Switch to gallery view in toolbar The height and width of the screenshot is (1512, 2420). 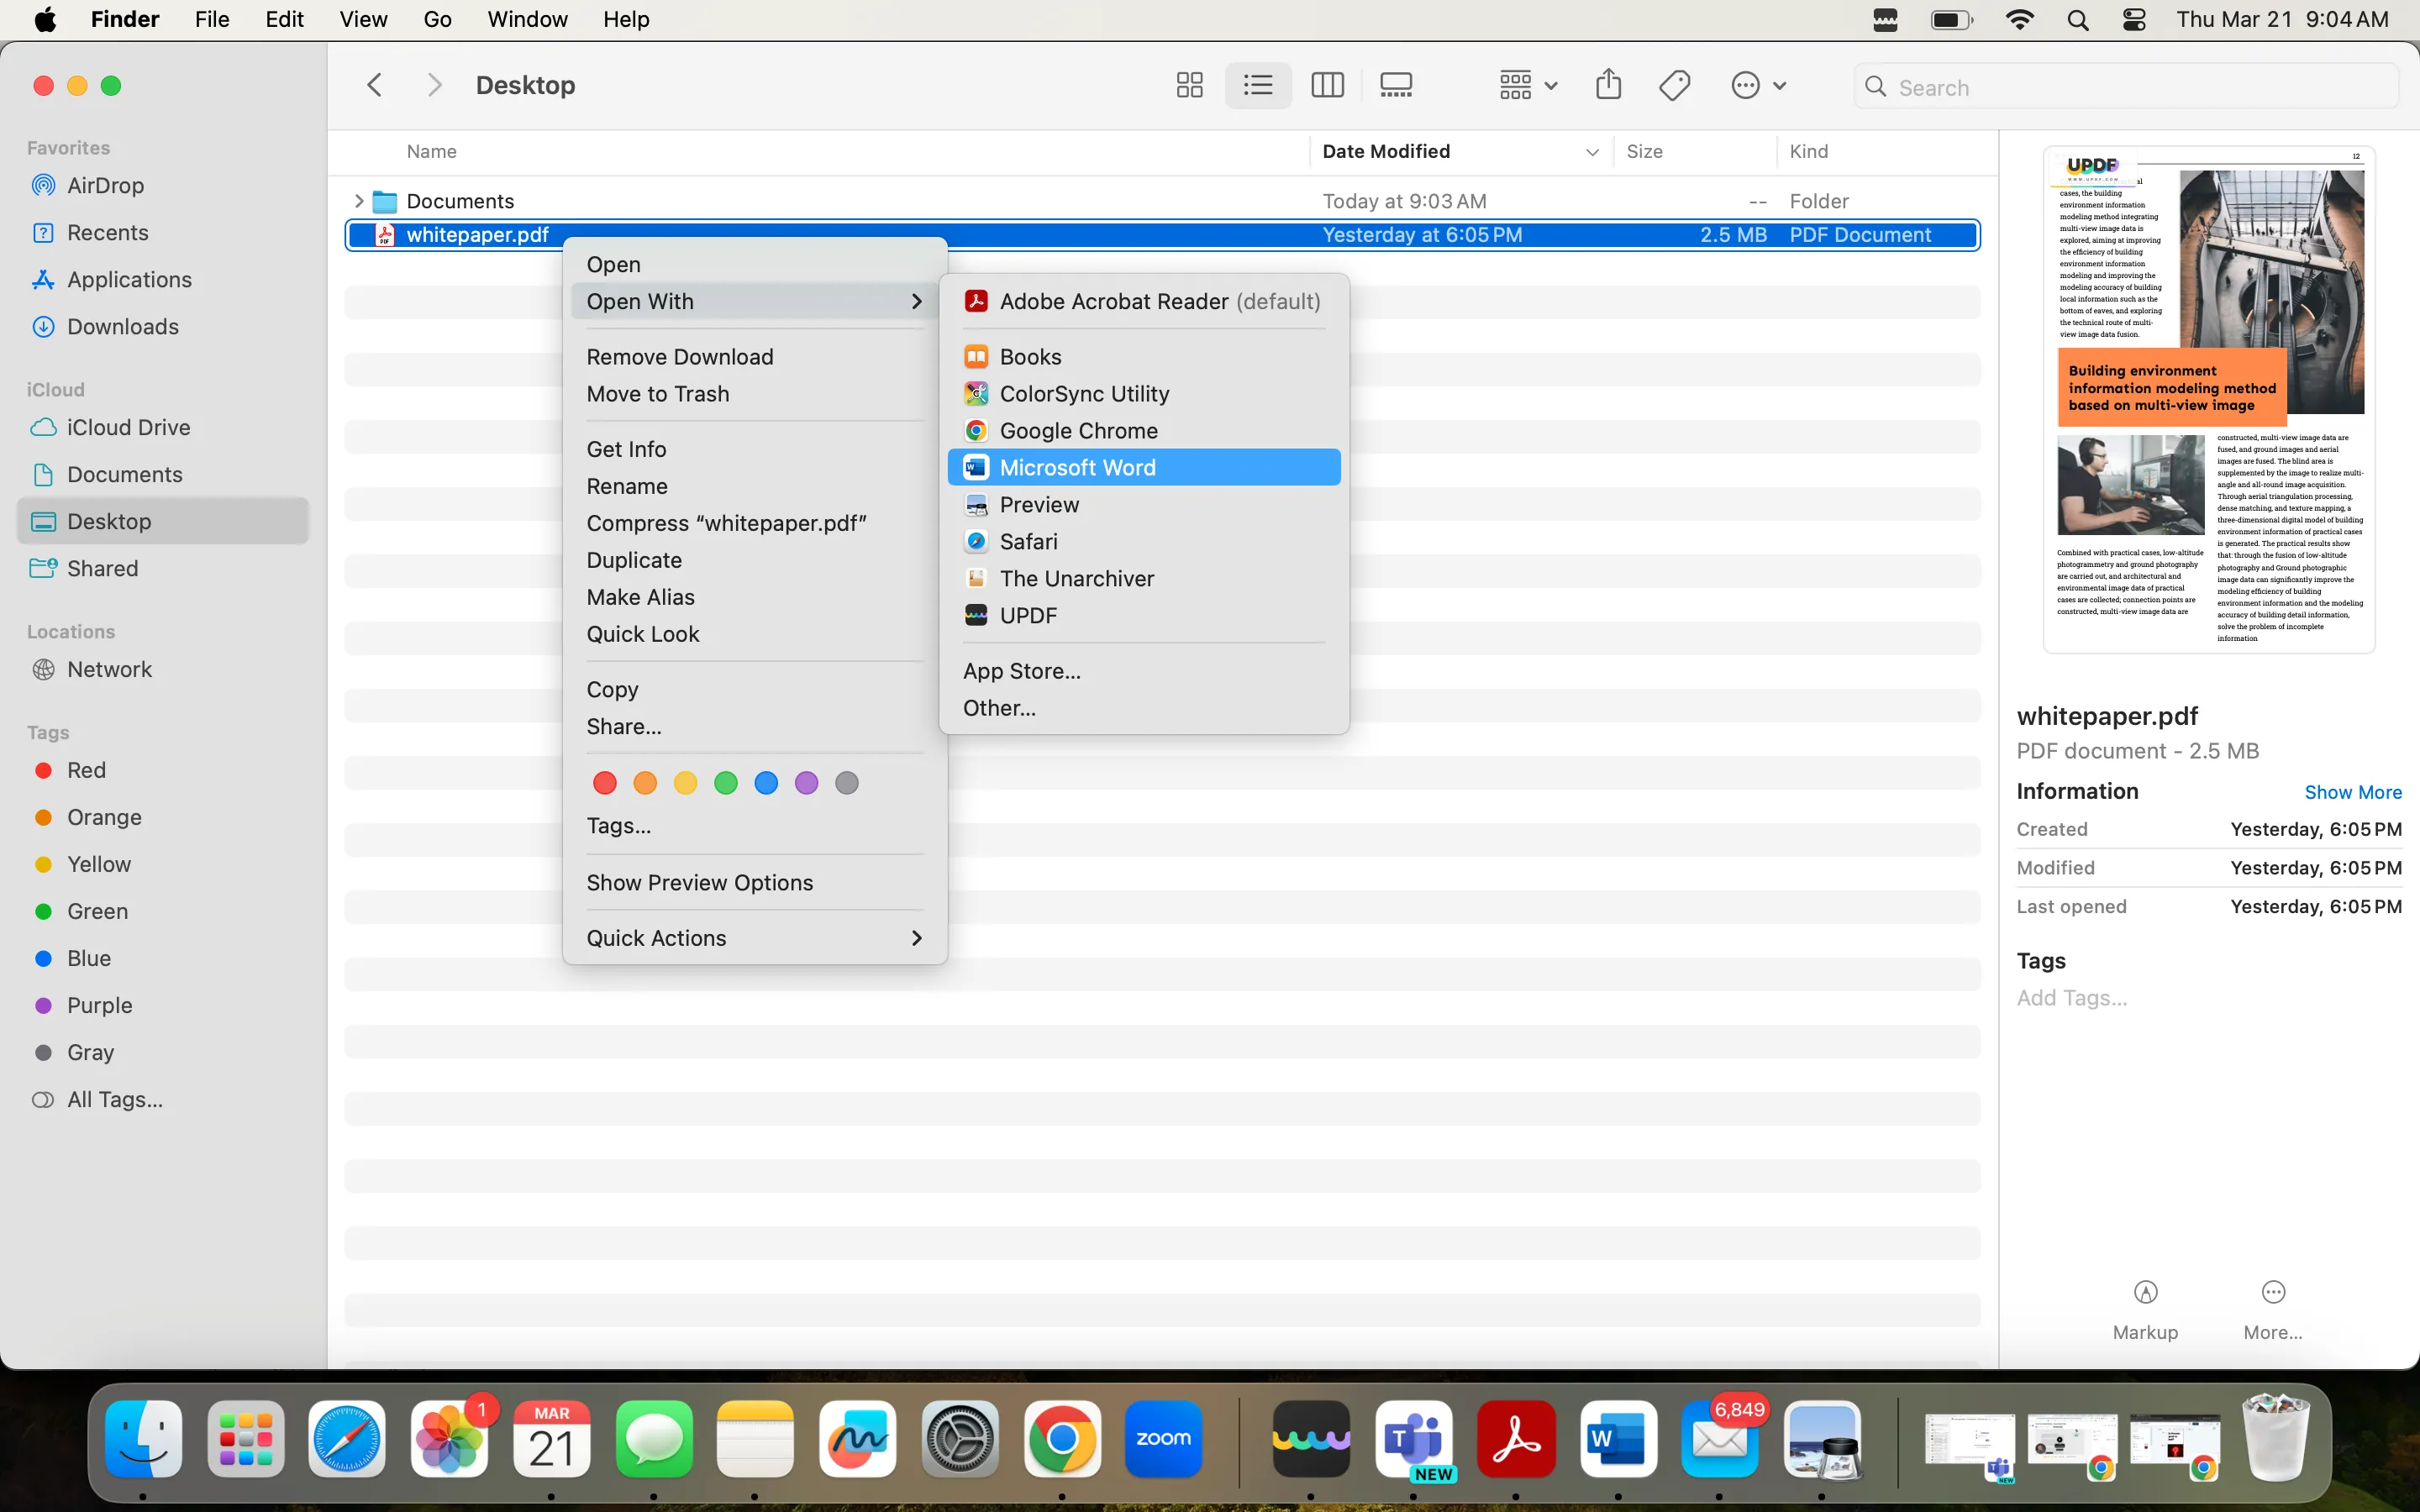point(1396,85)
